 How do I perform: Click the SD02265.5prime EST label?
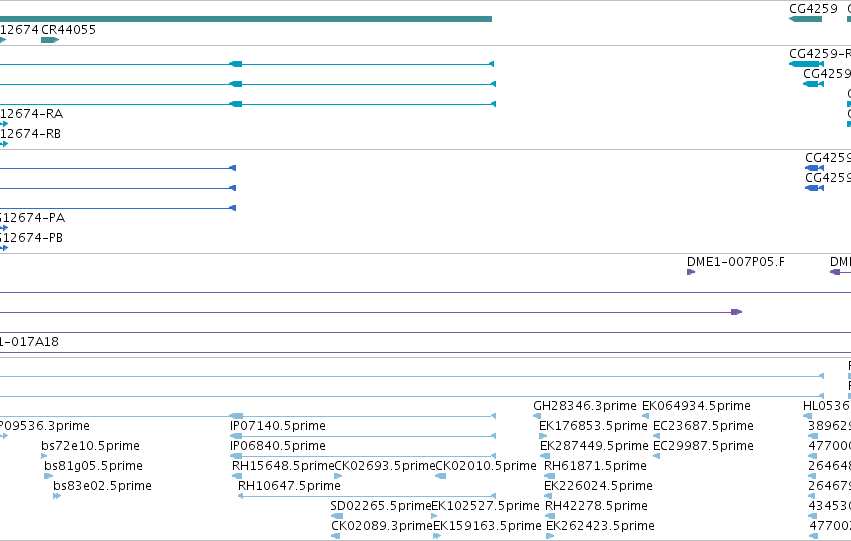[x=380, y=506]
